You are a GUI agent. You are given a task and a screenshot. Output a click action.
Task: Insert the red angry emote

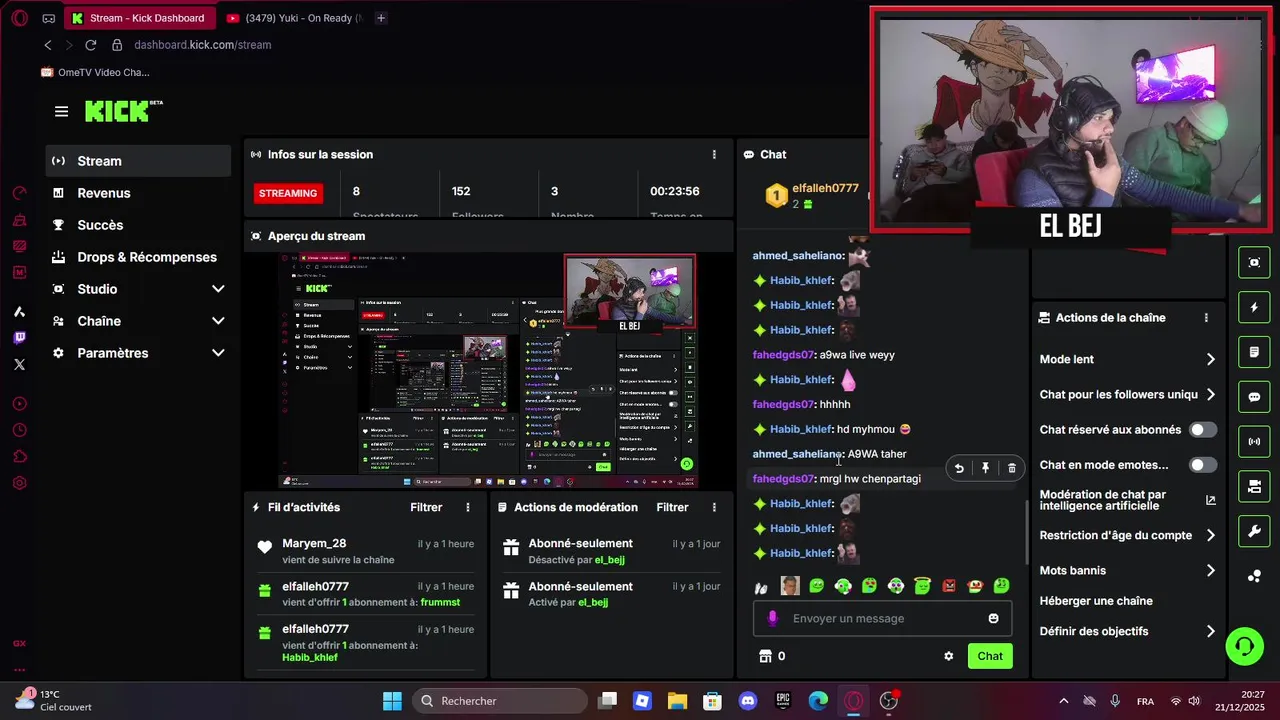[949, 586]
